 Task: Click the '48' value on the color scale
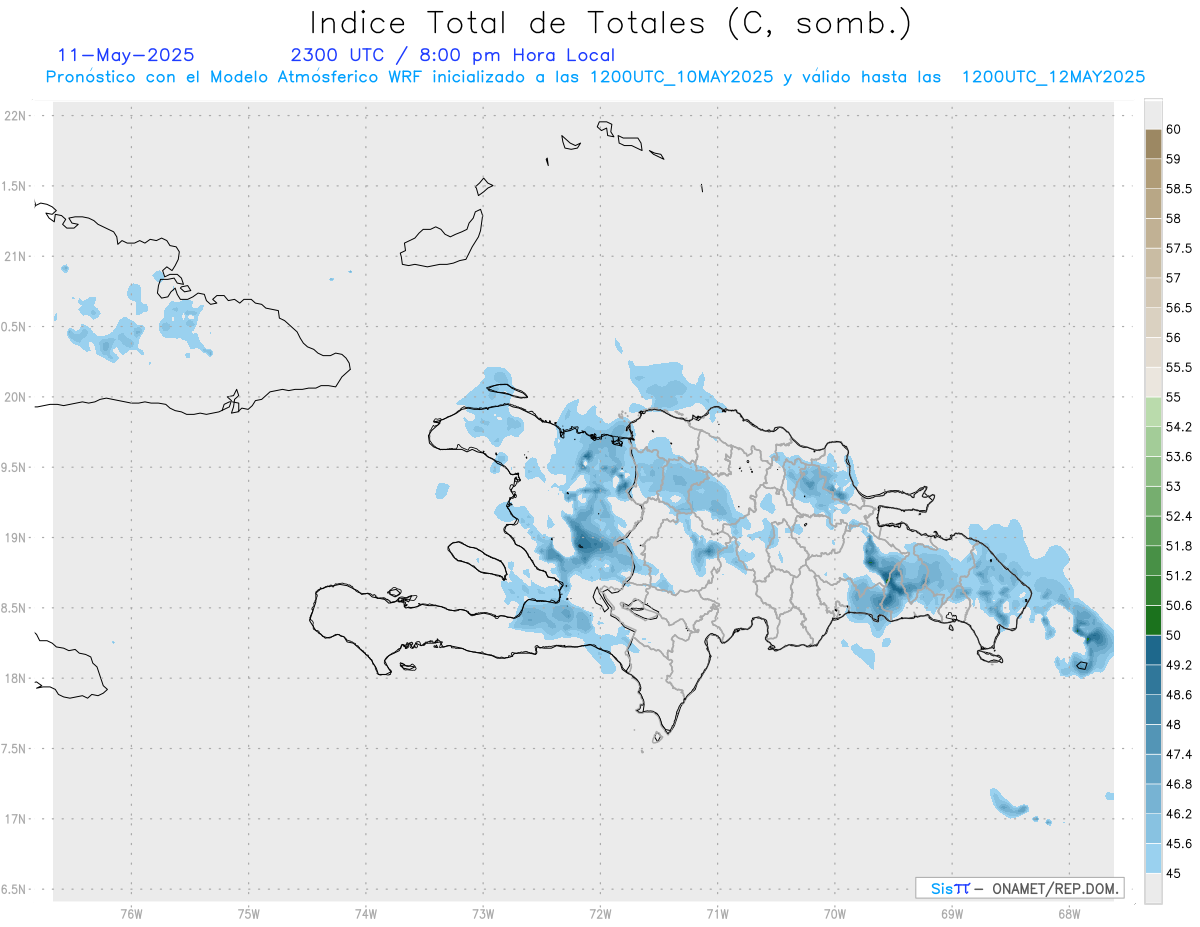coord(1173,725)
